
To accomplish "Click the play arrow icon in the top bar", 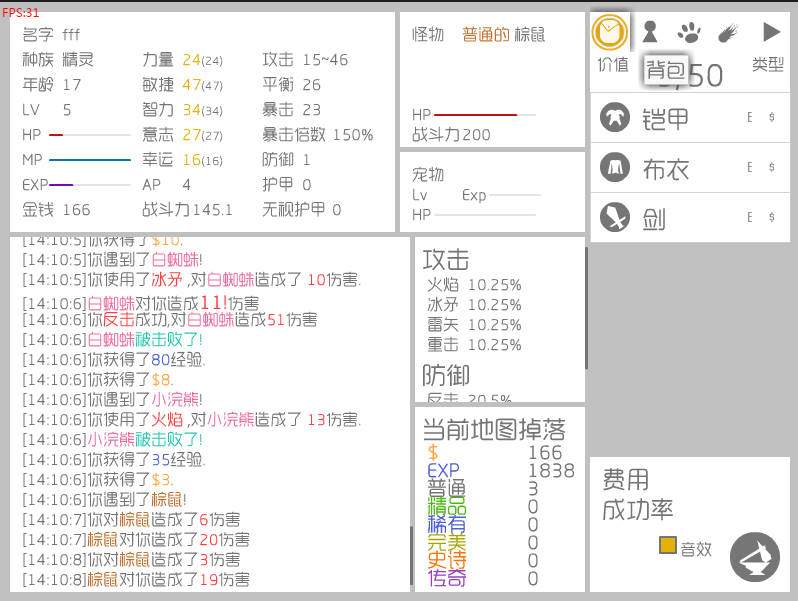I will 772,32.
